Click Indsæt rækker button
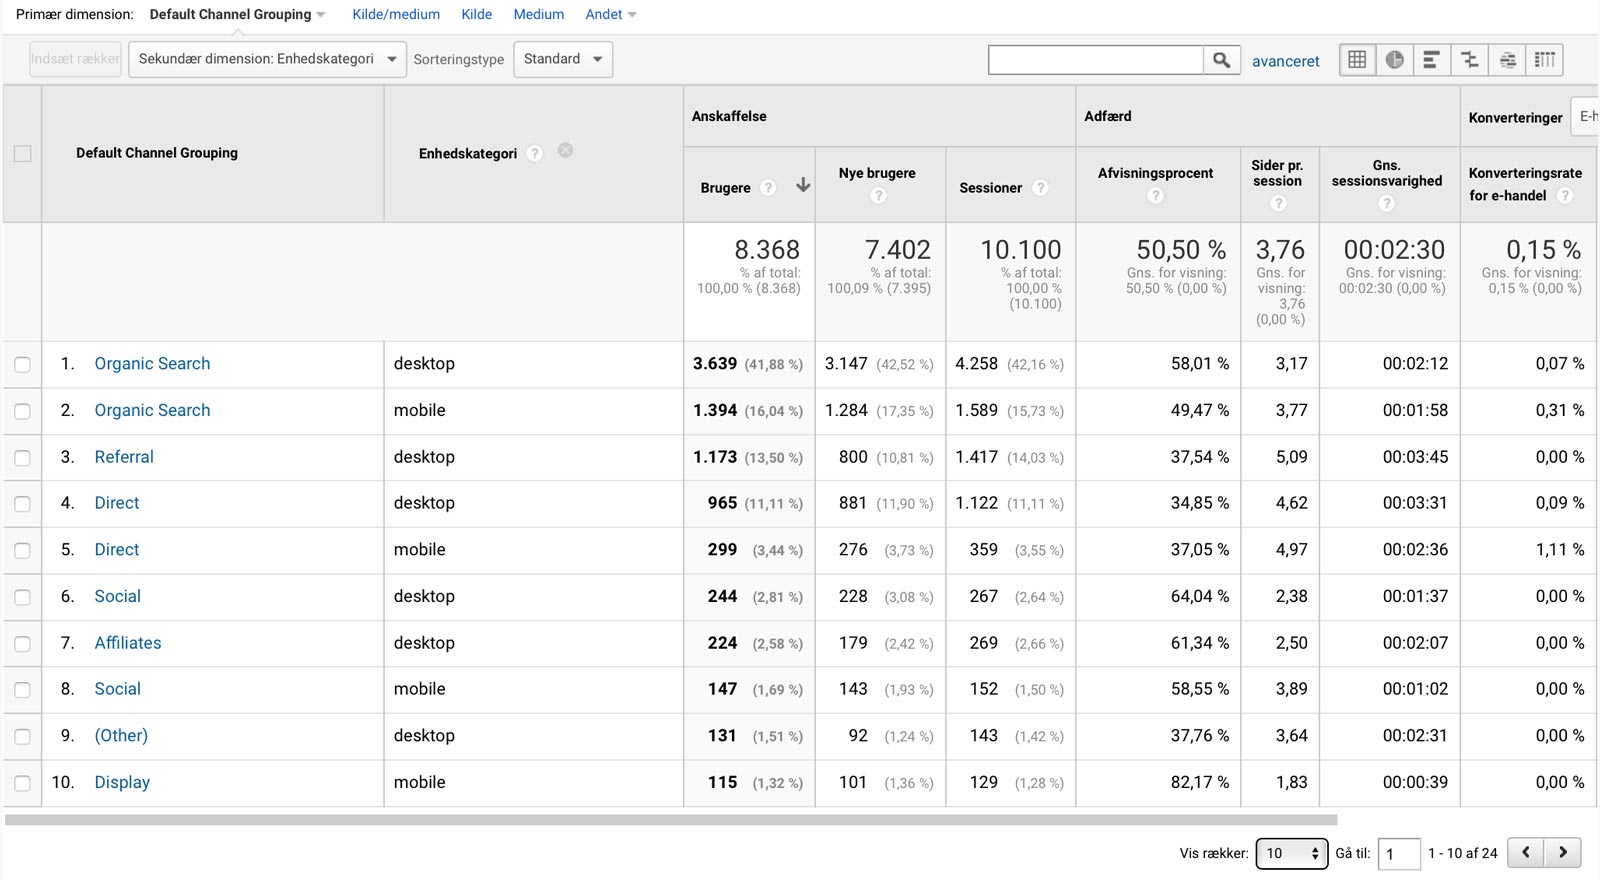Viewport: 1600px width, 881px height. (75, 59)
